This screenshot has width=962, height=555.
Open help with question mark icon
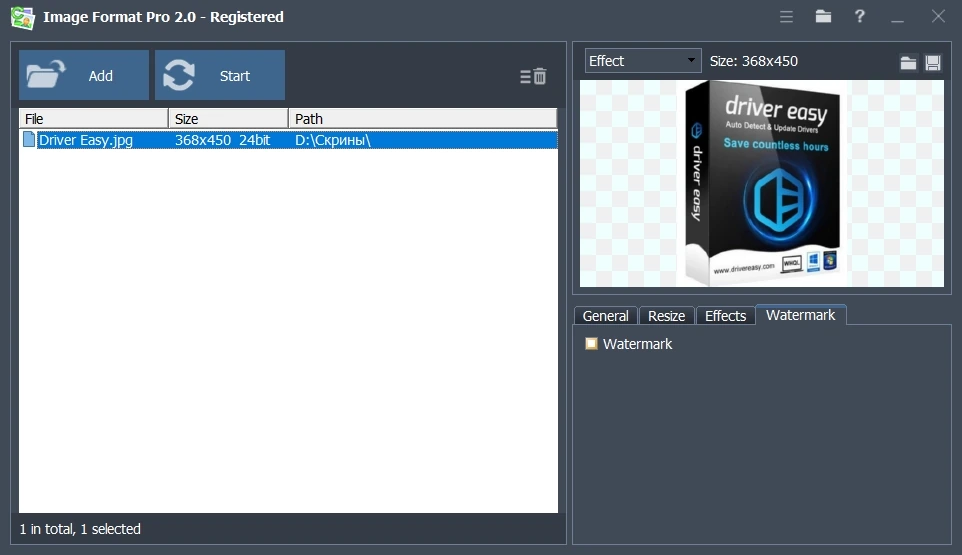pos(860,17)
